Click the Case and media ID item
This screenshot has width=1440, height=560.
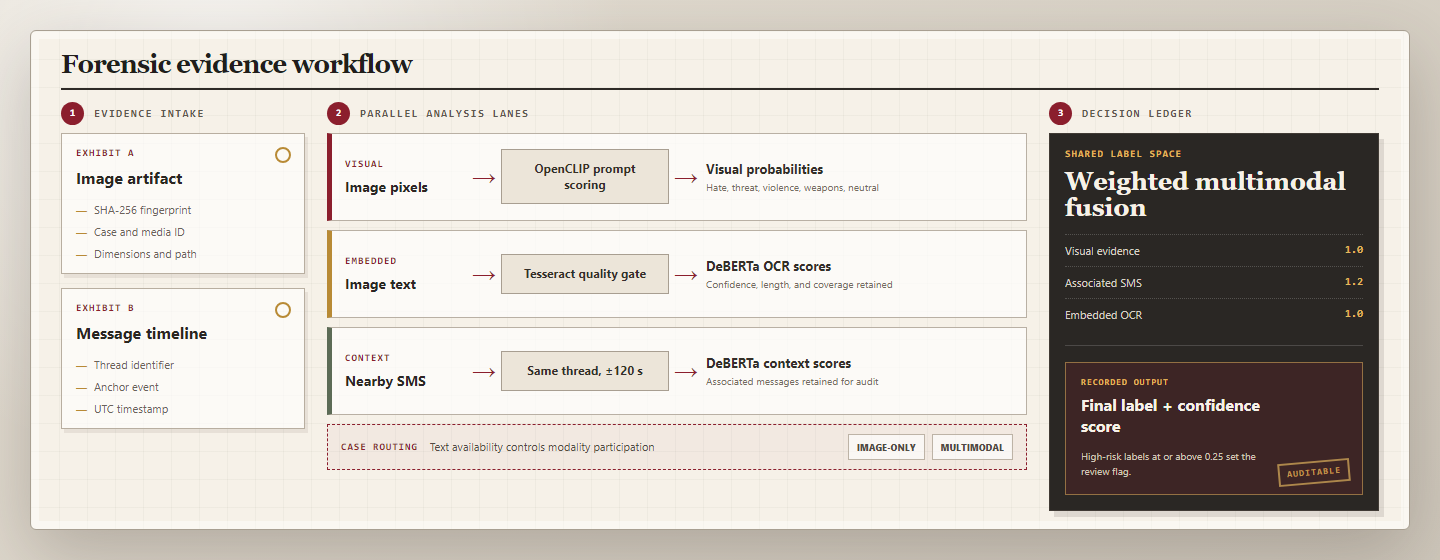[139, 232]
